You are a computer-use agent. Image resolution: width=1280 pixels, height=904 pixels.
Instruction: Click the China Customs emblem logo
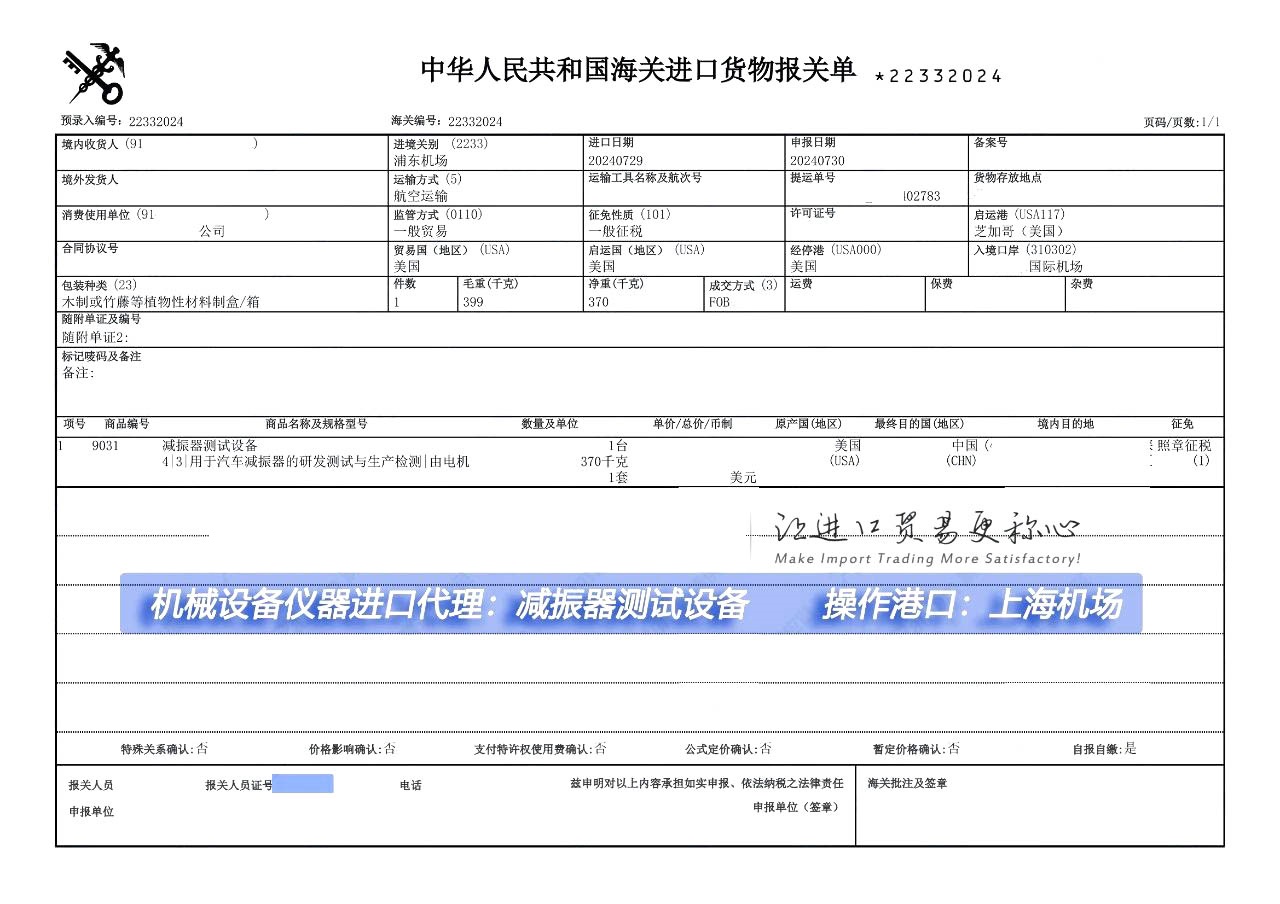(x=95, y=74)
